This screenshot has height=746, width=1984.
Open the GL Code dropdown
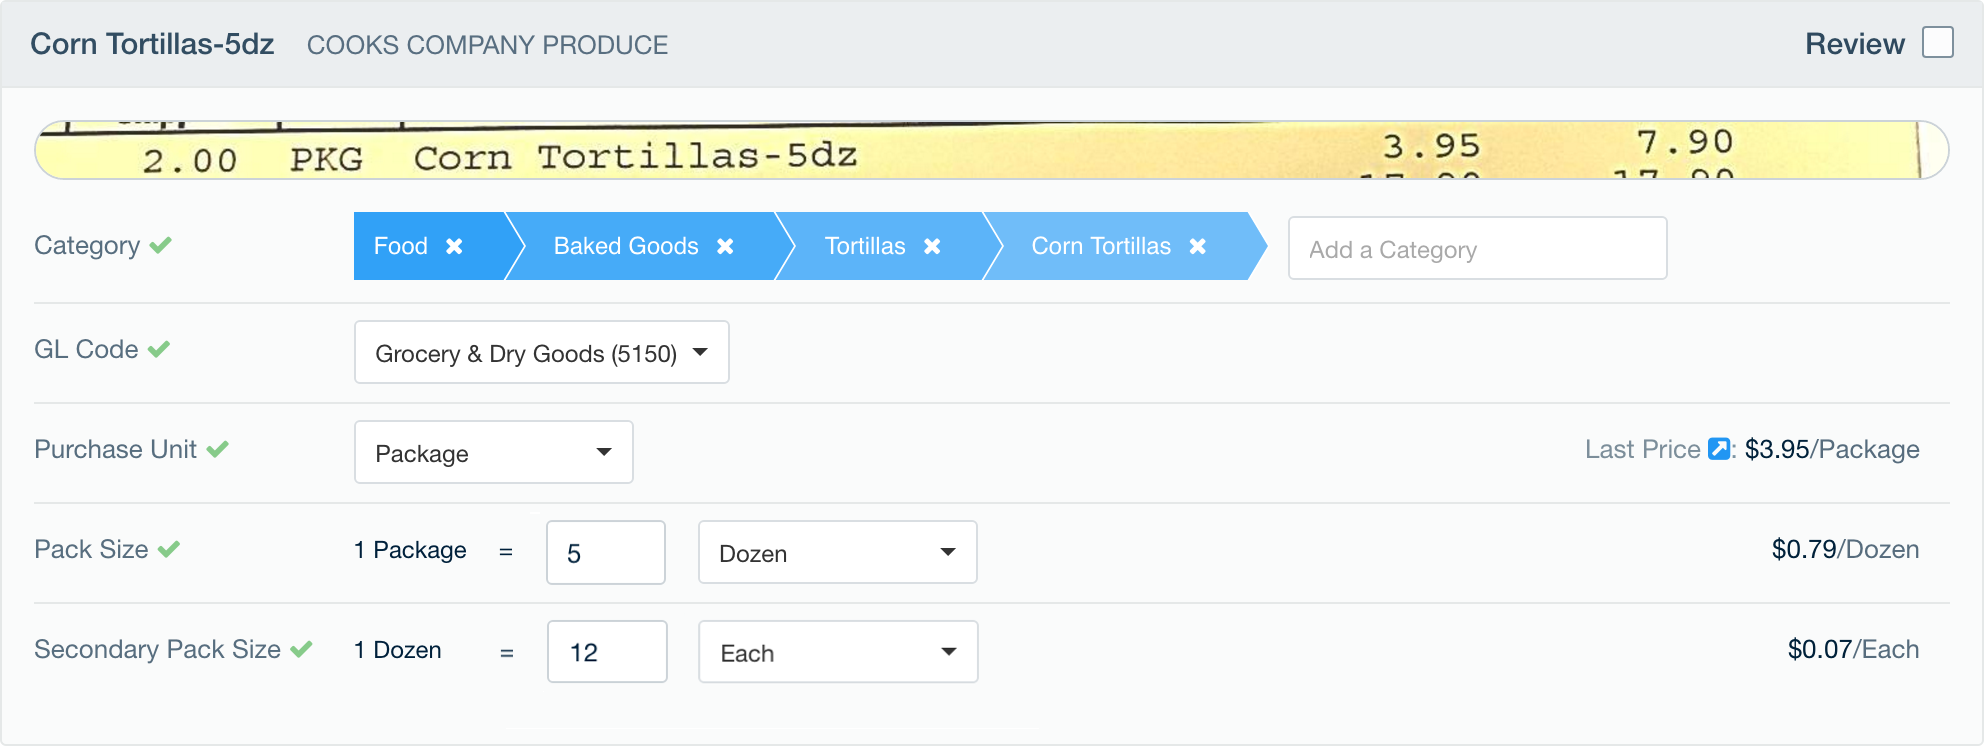(x=541, y=352)
